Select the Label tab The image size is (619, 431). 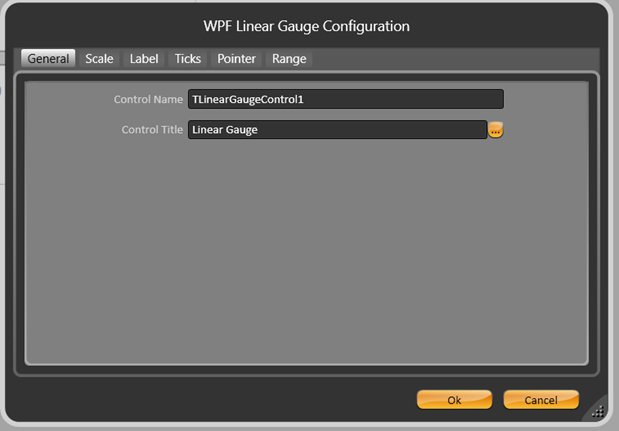point(144,59)
